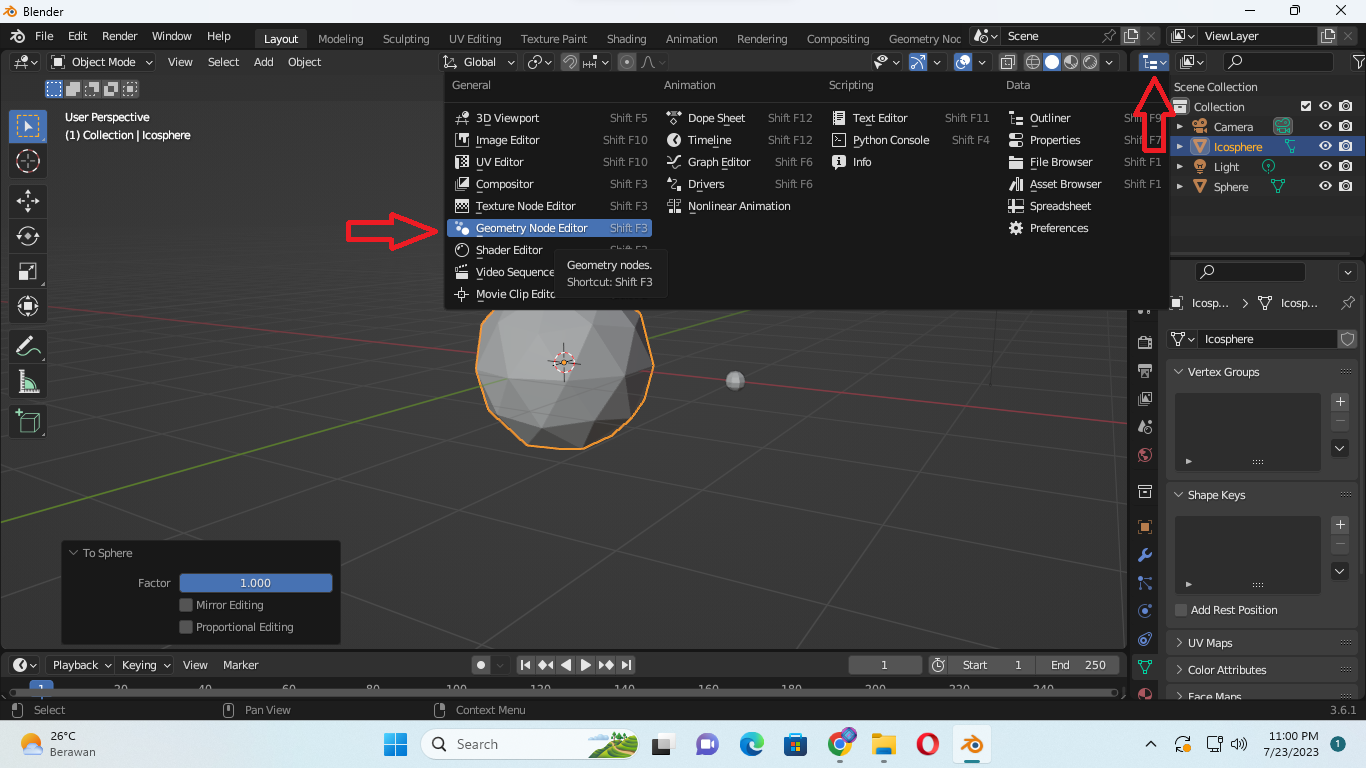Open the Render properties camera tab

point(1145,343)
